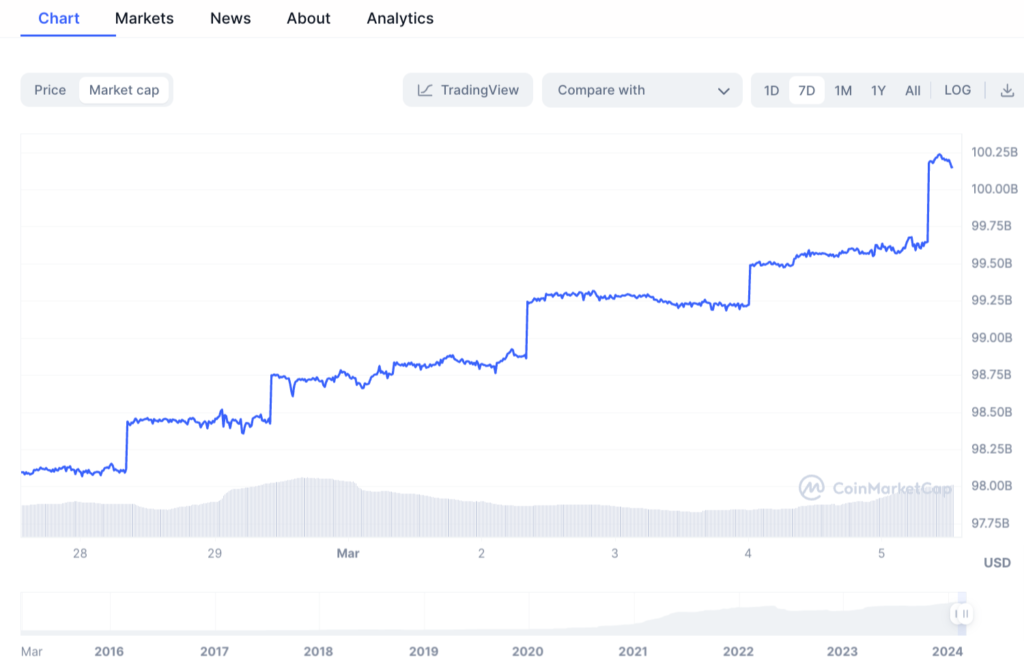Switch to the Markets tab
1024x670 pixels.
(x=144, y=18)
